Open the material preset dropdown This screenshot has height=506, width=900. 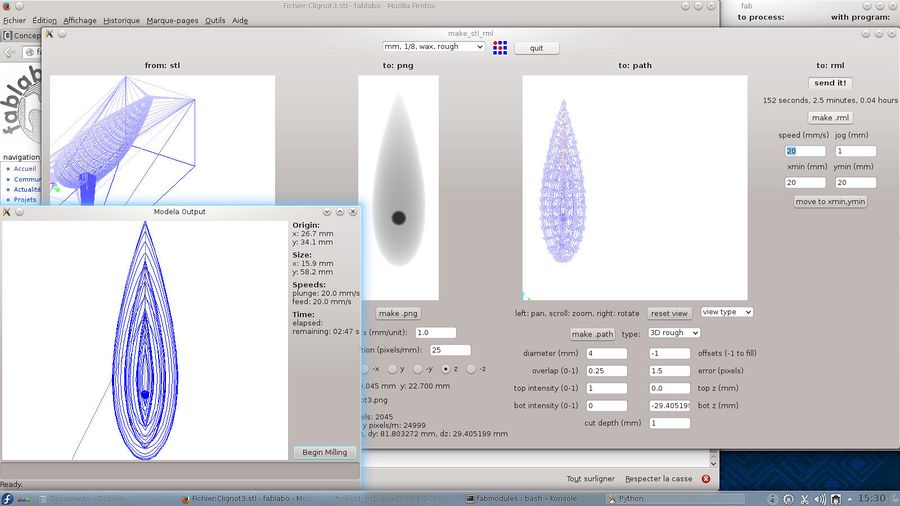434,47
